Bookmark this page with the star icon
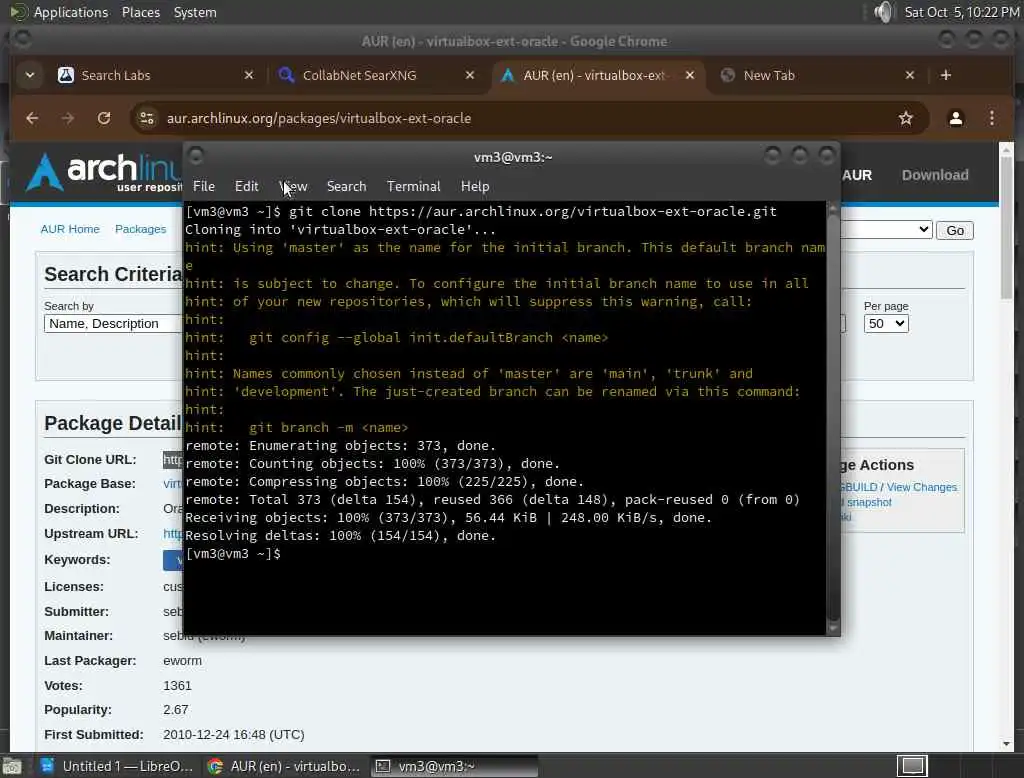 905,118
